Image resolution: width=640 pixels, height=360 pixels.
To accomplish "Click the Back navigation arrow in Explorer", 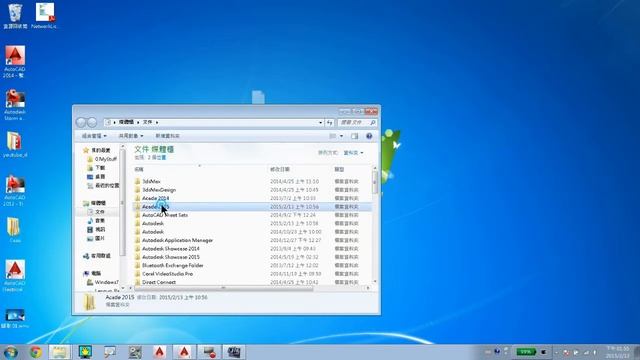I will tap(81, 122).
